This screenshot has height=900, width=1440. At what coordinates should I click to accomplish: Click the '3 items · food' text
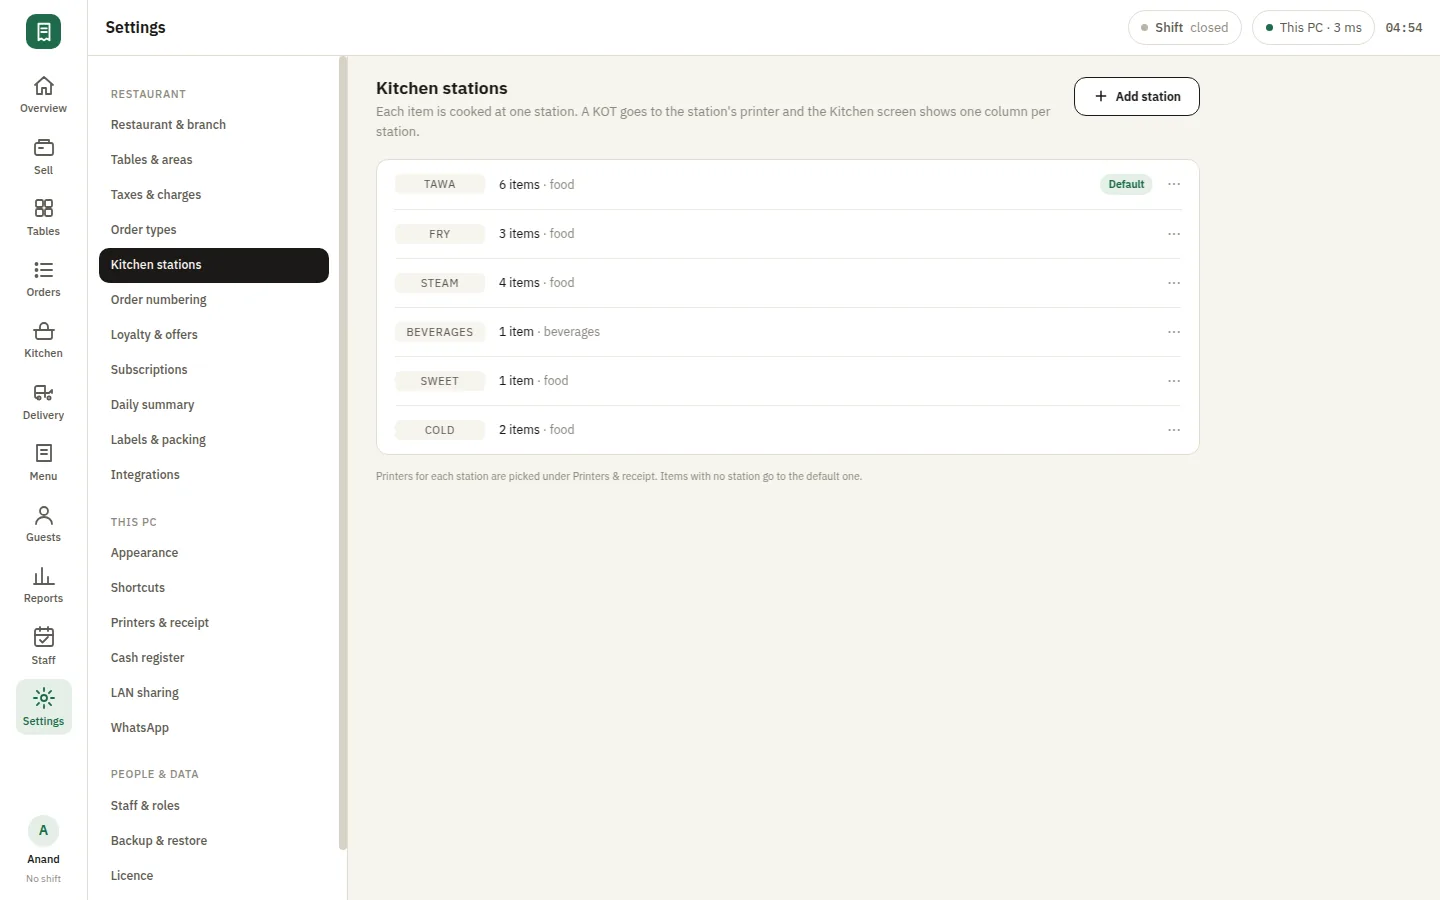[x=537, y=234]
